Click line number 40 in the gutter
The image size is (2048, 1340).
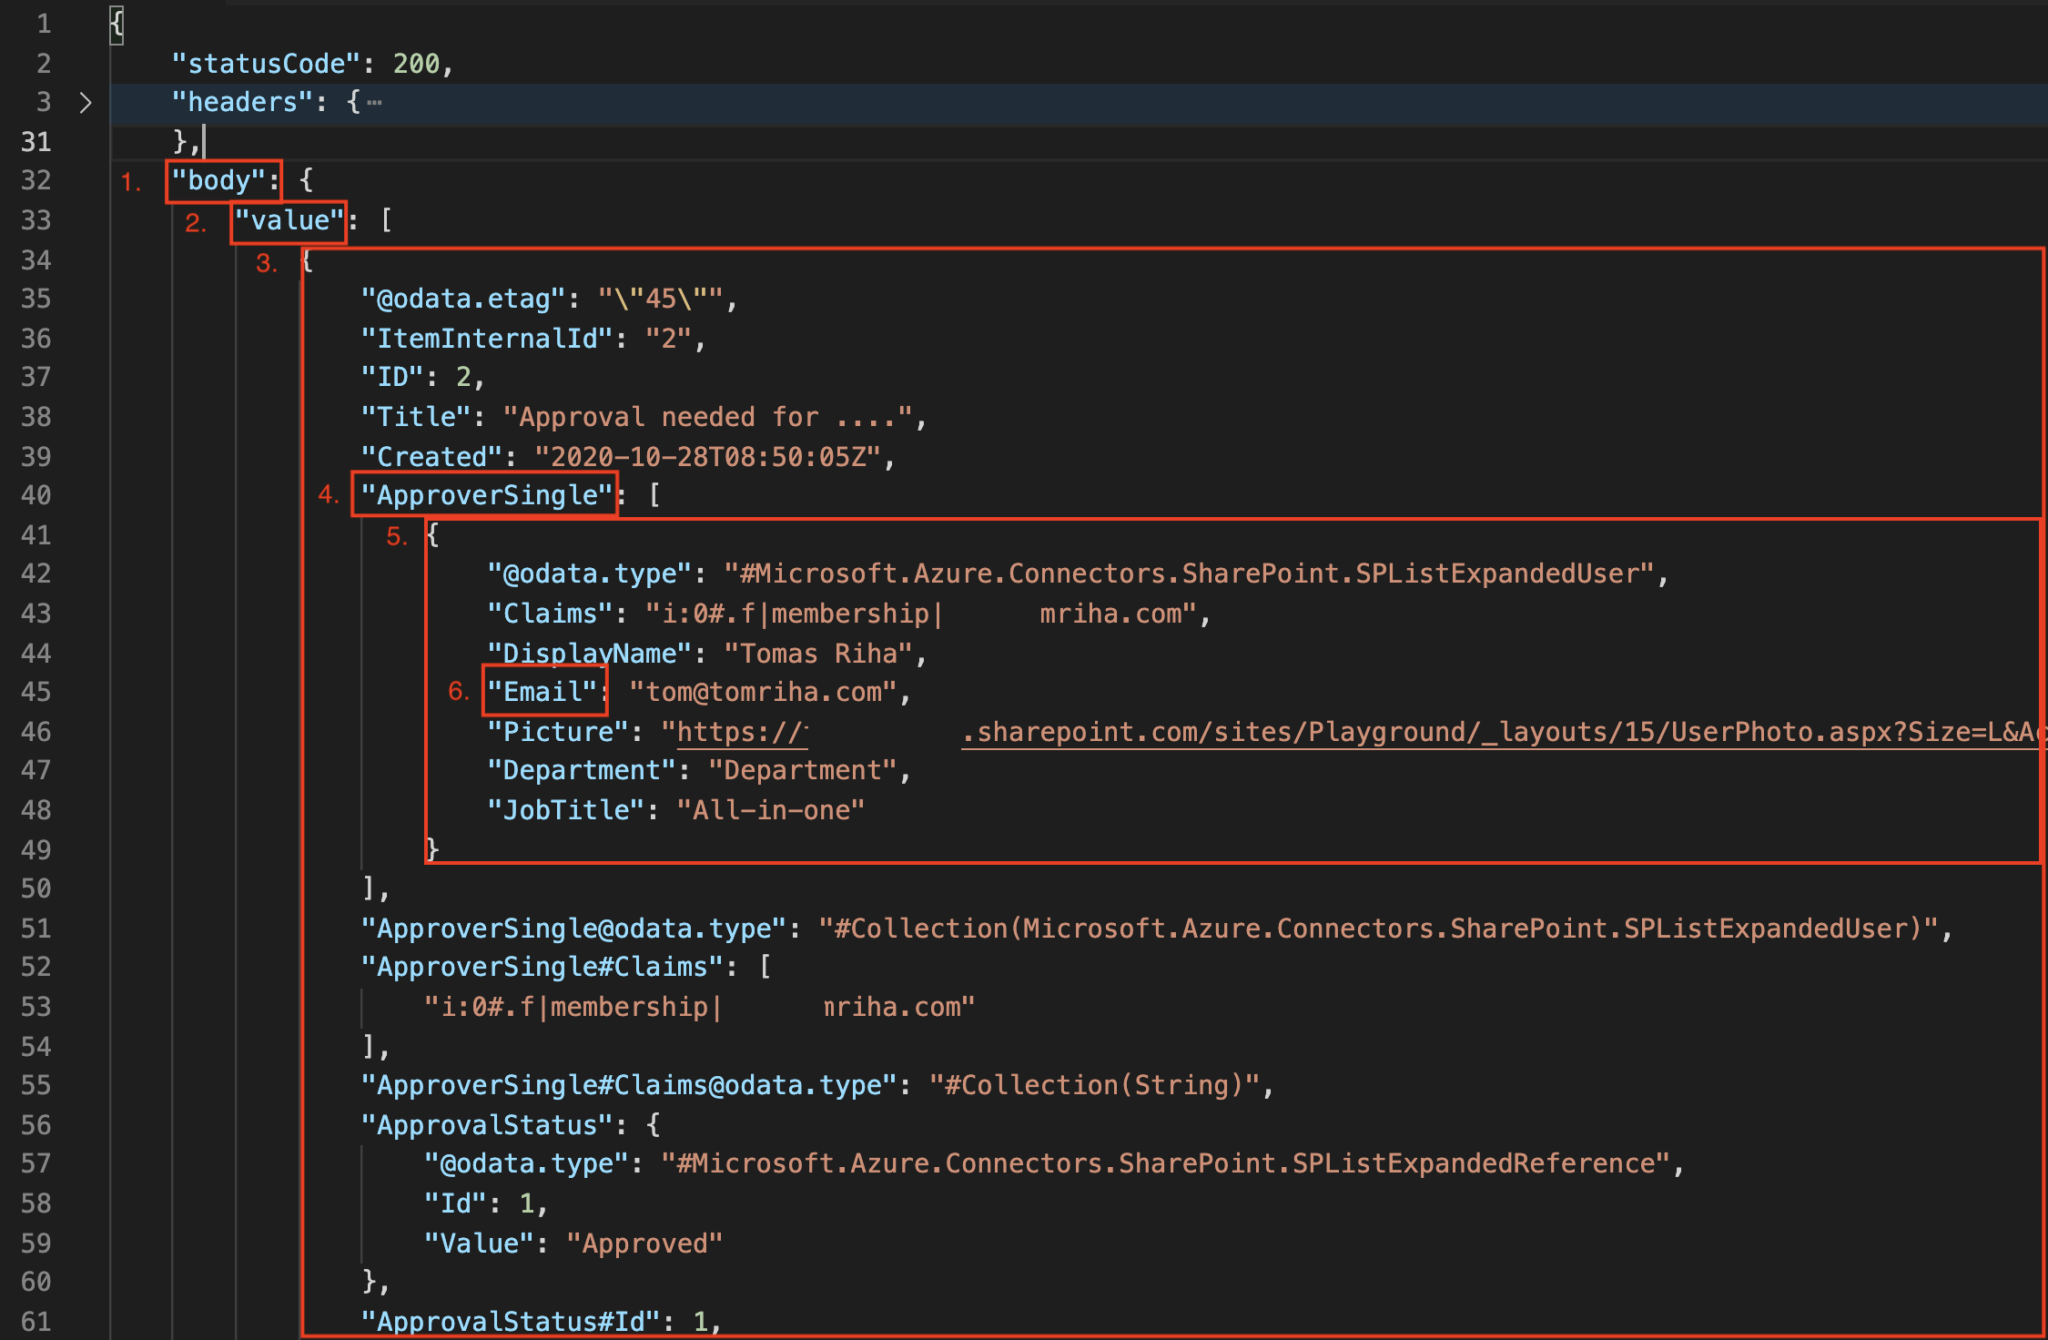(36, 495)
